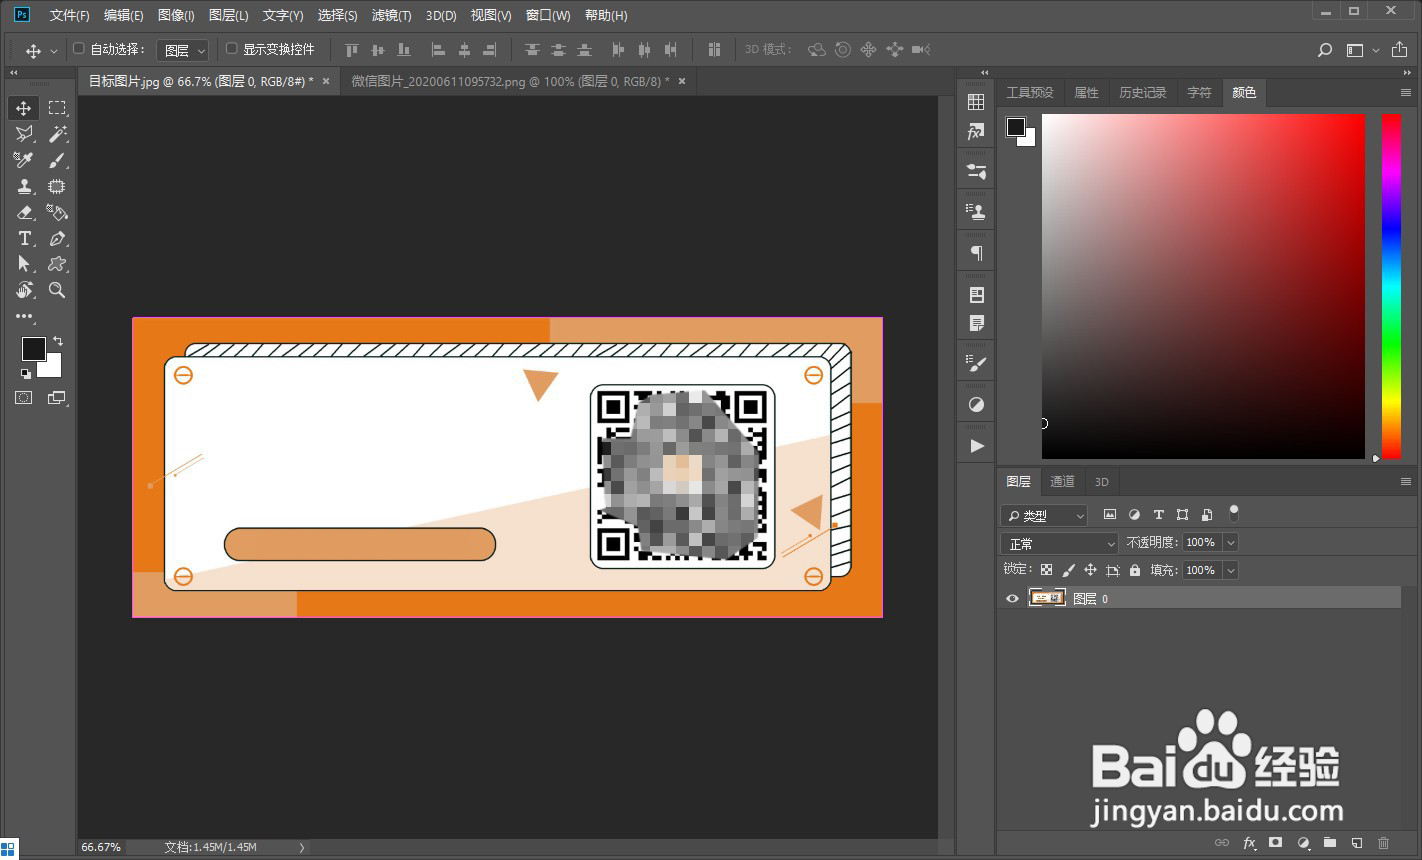Screen dimensions: 1422x860
Task: Select the Paint Bucket tool
Action: (x=57, y=212)
